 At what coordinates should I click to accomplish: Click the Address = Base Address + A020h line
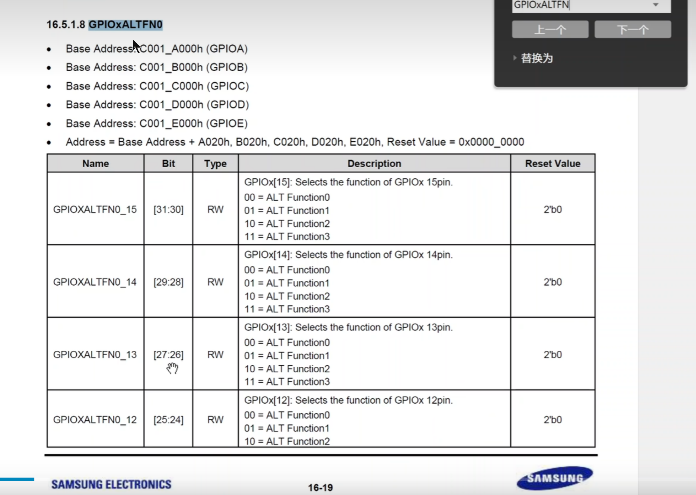coord(295,142)
